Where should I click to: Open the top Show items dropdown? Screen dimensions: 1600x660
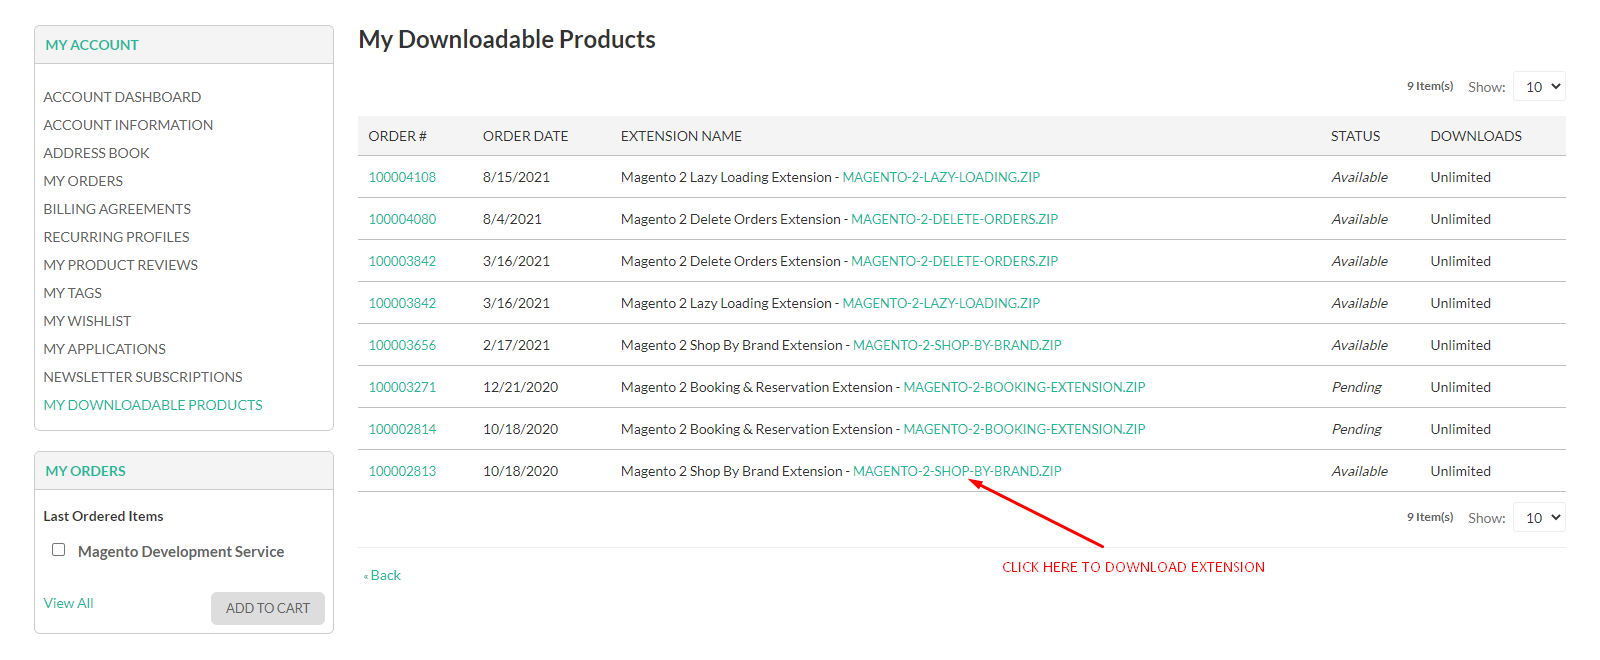pyautogui.click(x=1539, y=87)
